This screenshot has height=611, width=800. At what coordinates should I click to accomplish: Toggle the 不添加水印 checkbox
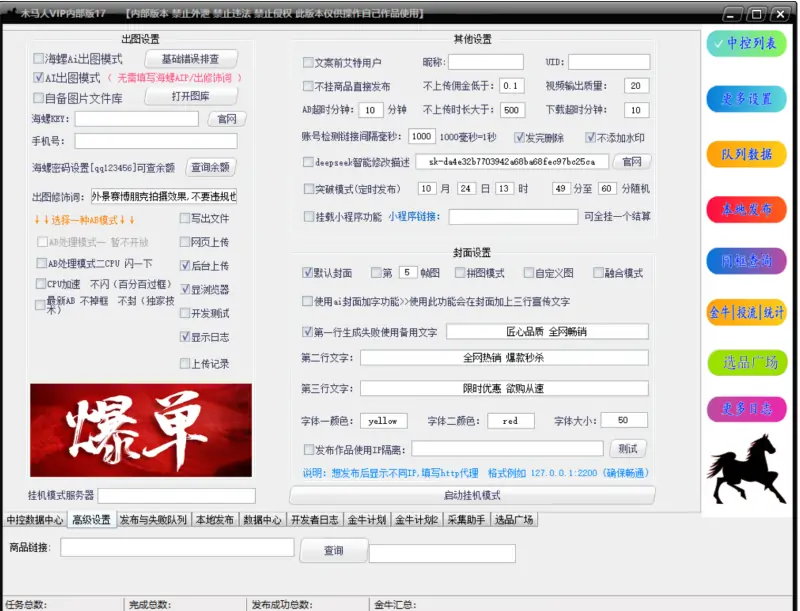click(591, 136)
